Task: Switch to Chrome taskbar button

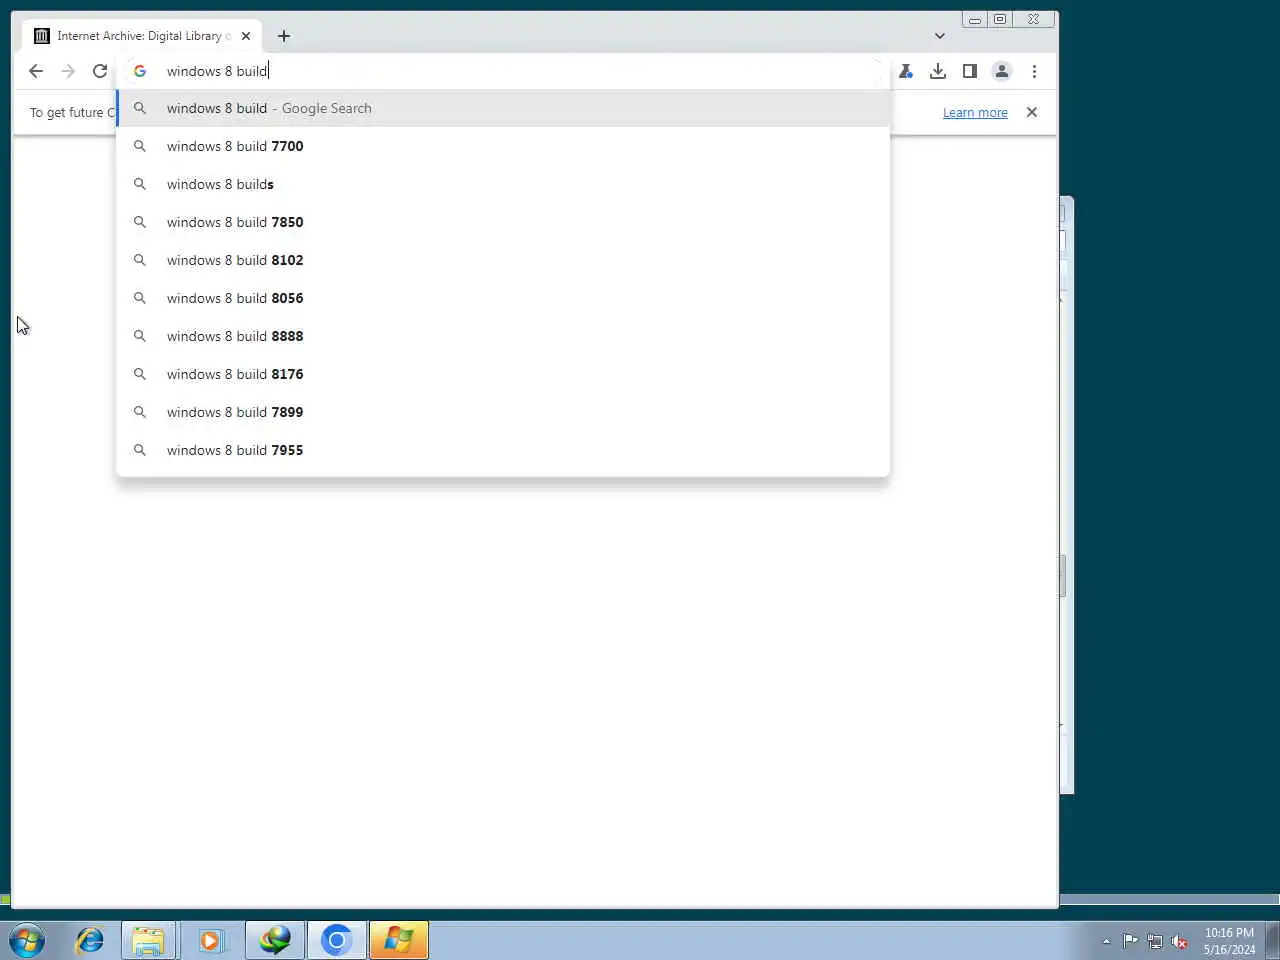Action: point(337,941)
